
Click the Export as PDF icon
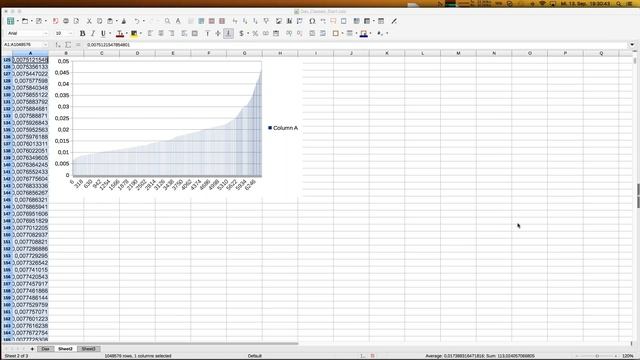[56, 21]
